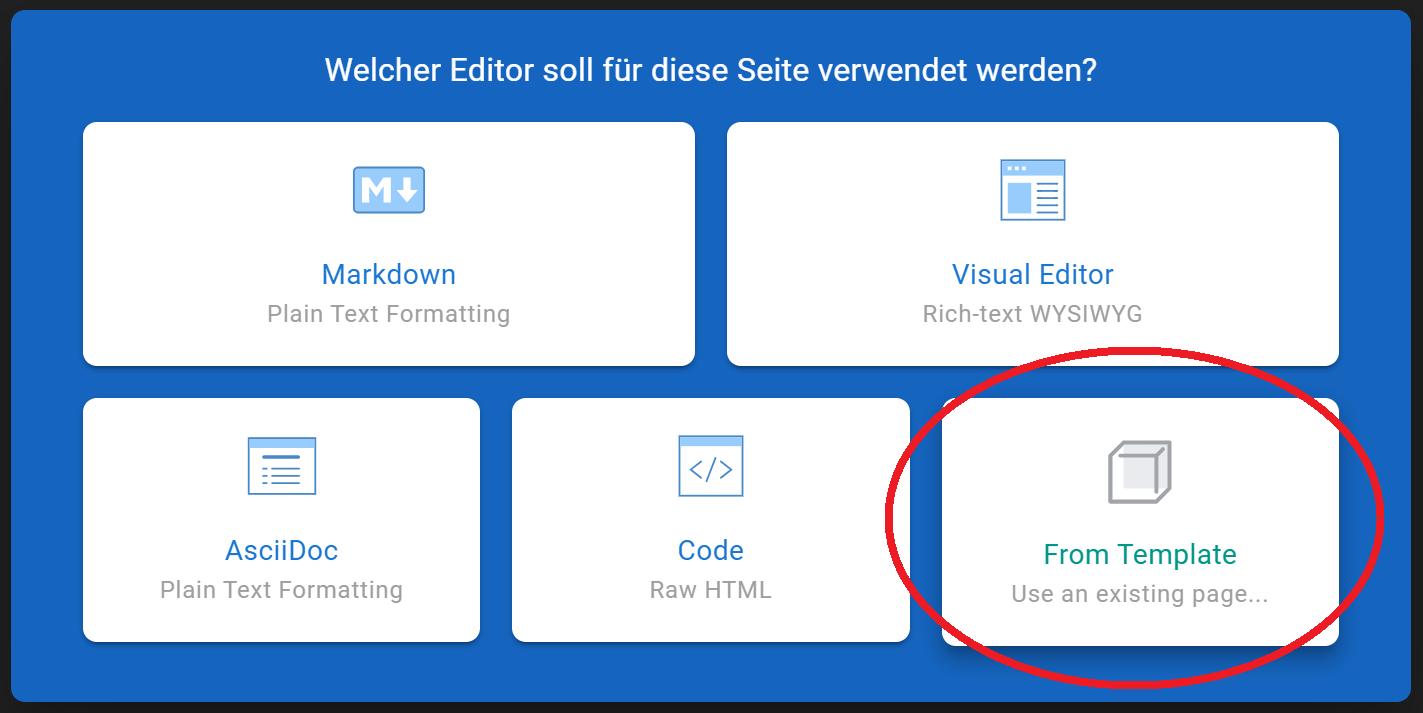
Task: Open the Code editor link
Action: [x=710, y=550]
